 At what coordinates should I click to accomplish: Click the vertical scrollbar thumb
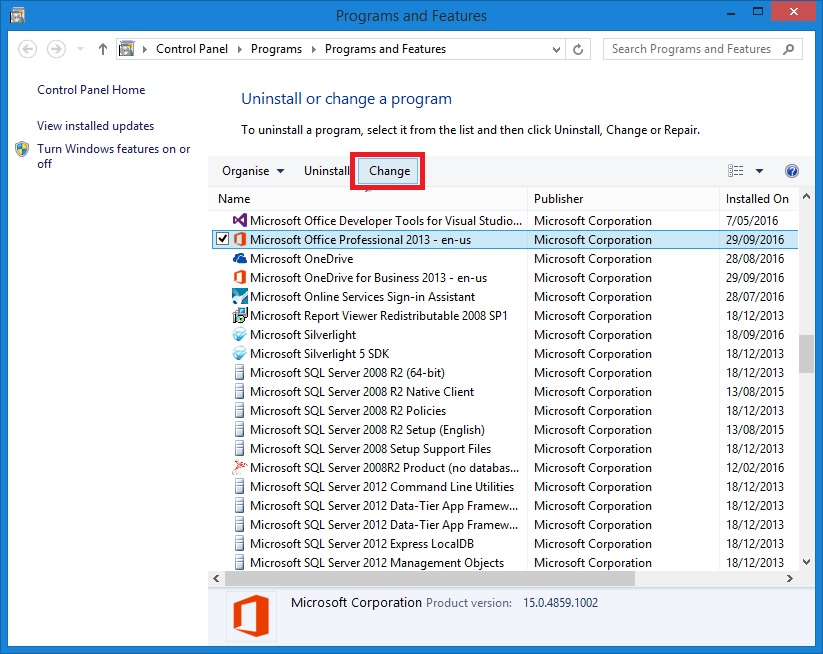806,354
